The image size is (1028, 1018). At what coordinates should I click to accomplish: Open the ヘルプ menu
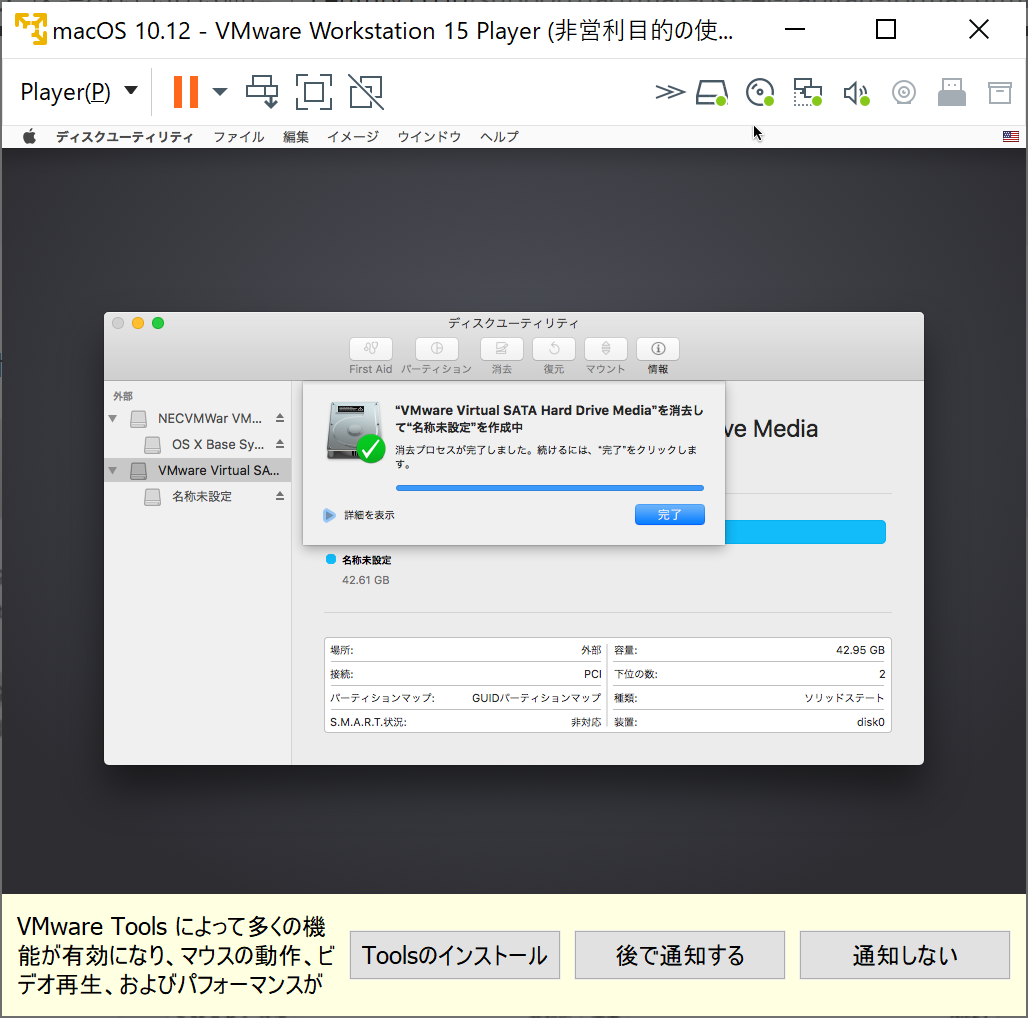click(499, 136)
